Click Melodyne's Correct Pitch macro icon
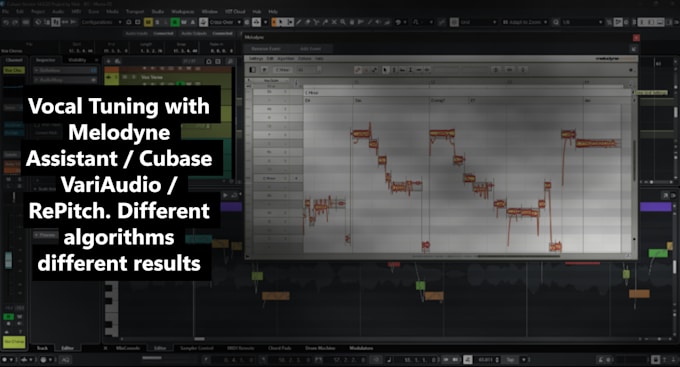Viewport: 680px width, 367px height. pyautogui.click(x=496, y=69)
